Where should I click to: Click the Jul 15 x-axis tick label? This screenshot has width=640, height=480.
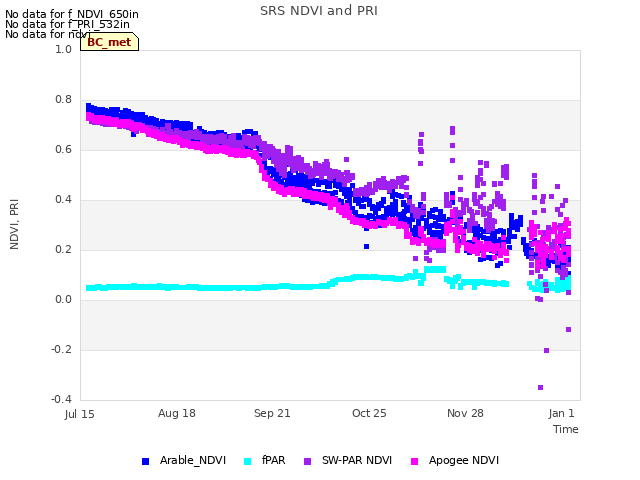[79, 414]
